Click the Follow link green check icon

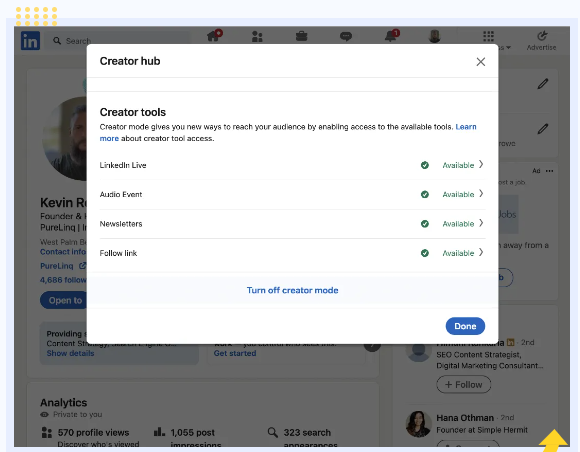click(x=425, y=253)
